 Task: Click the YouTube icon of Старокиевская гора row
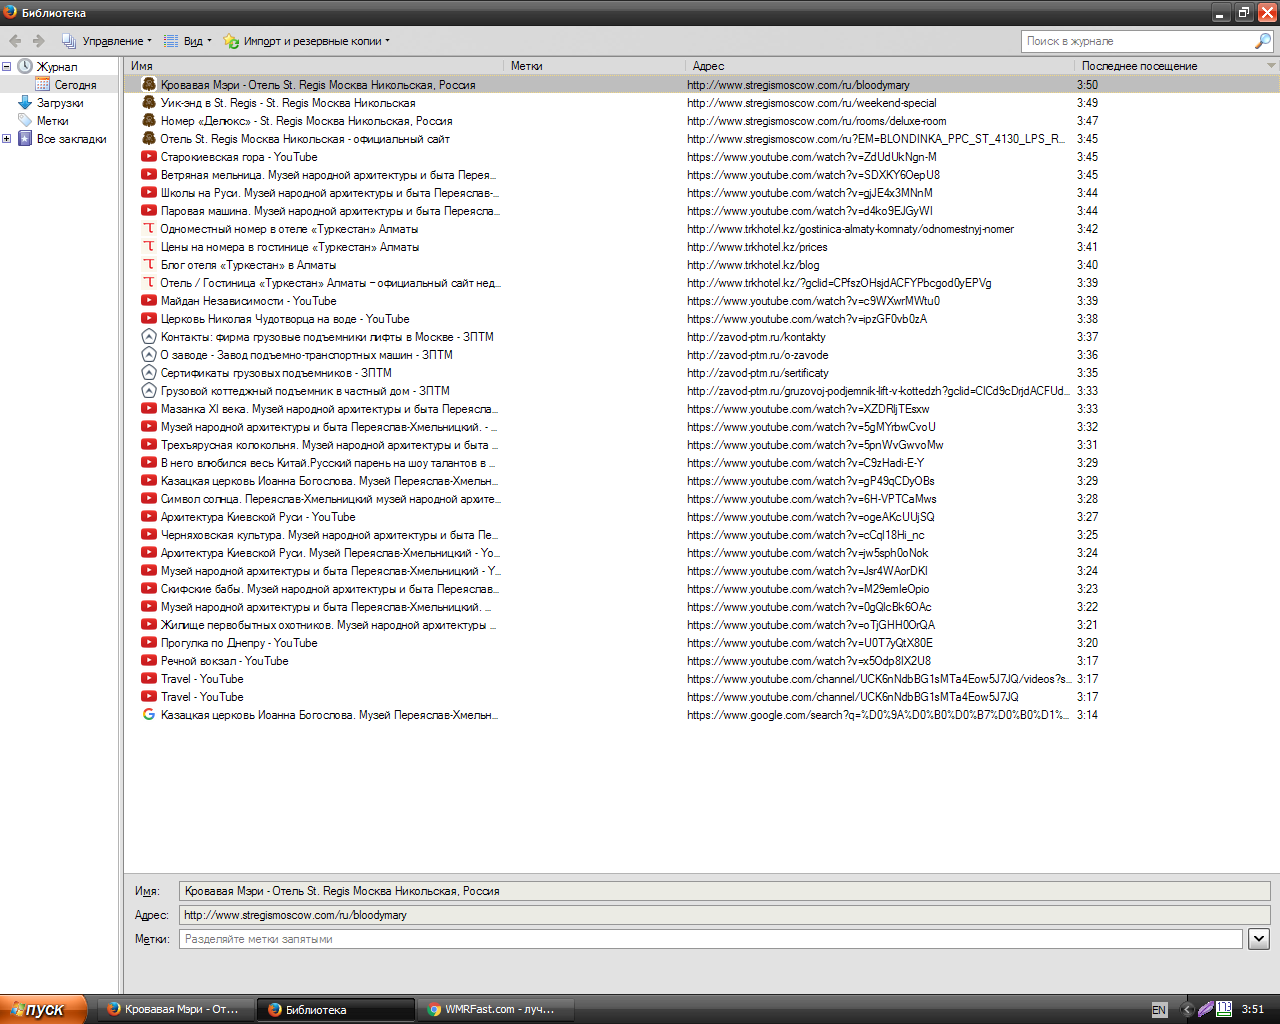point(149,156)
